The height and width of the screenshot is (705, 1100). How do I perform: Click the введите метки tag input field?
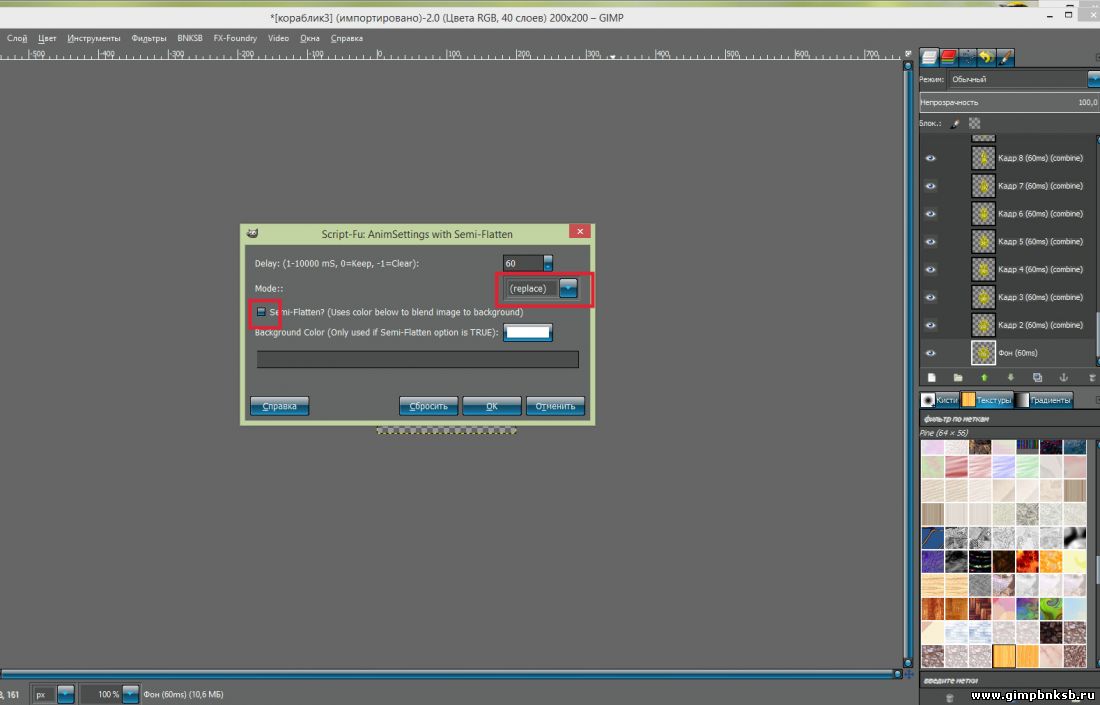(x=1010, y=680)
